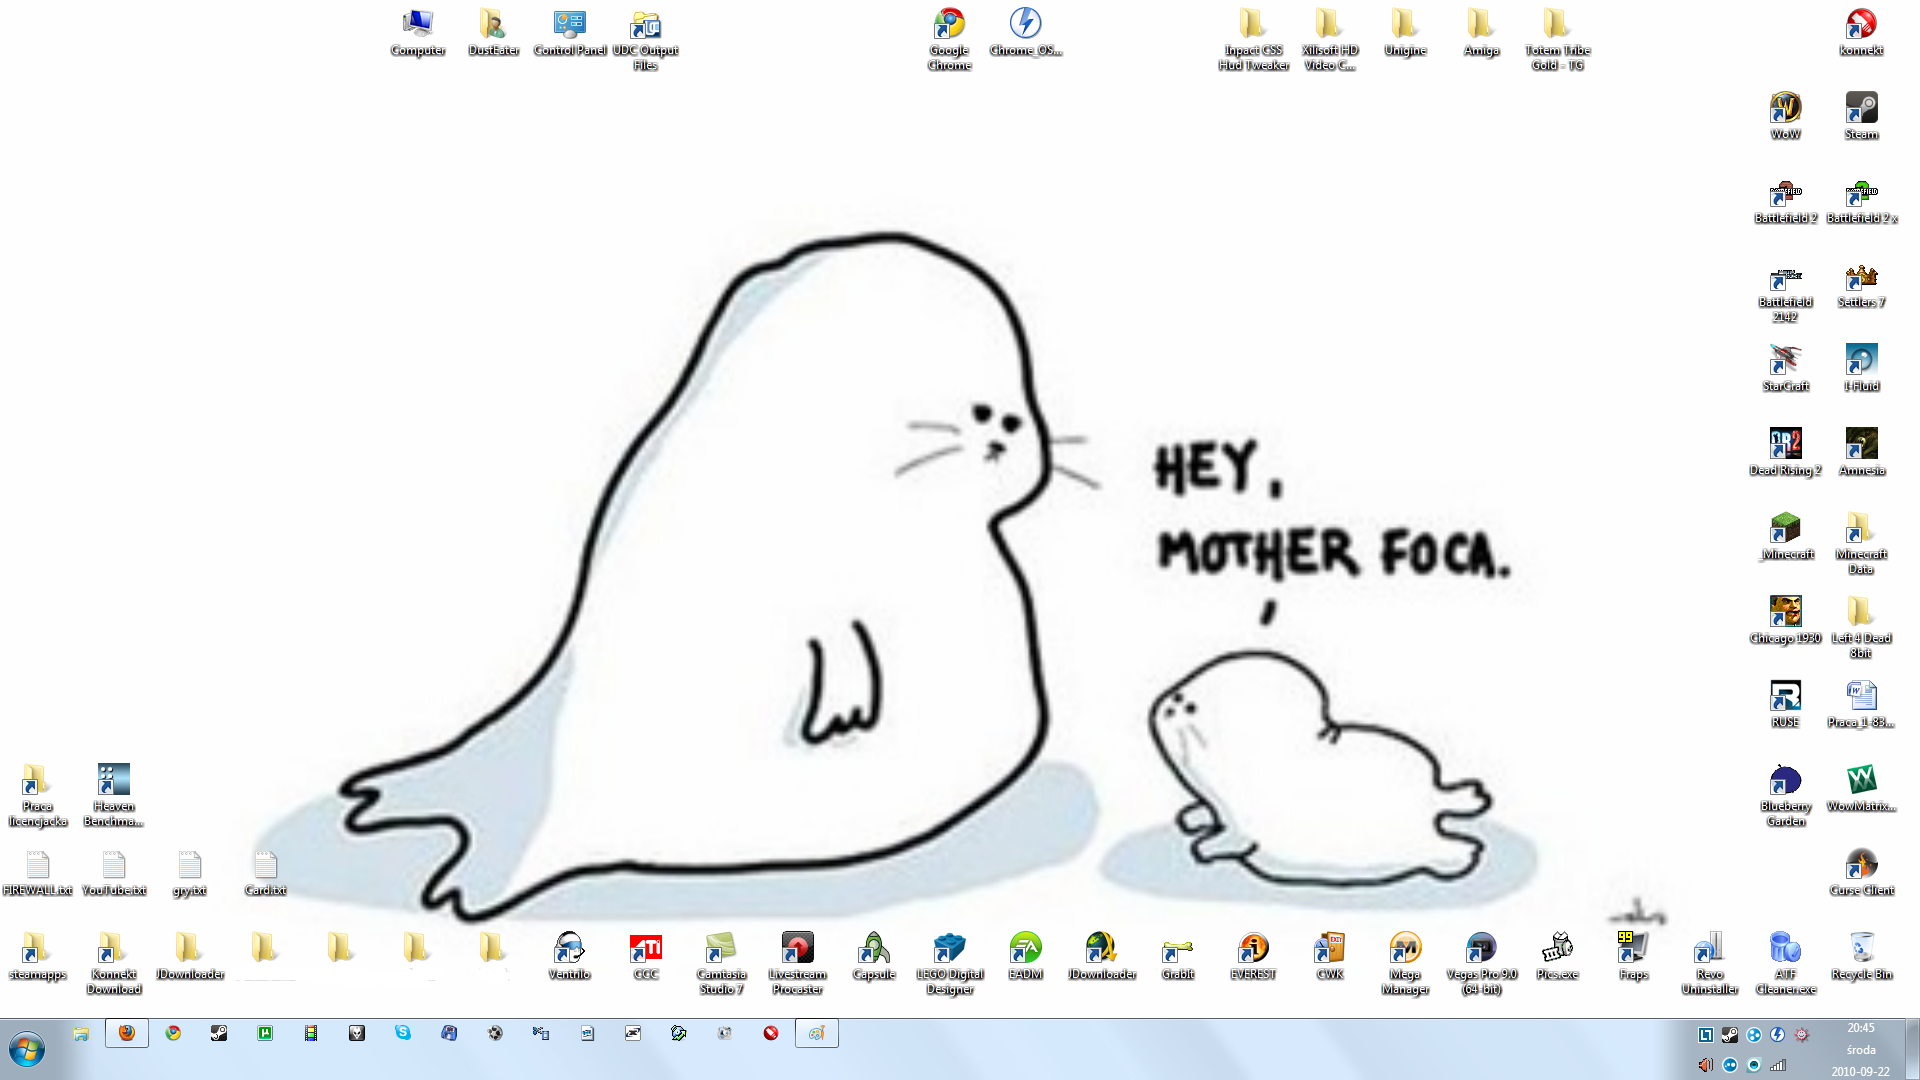
Task: Open the DustEater folder
Action: click(x=494, y=33)
